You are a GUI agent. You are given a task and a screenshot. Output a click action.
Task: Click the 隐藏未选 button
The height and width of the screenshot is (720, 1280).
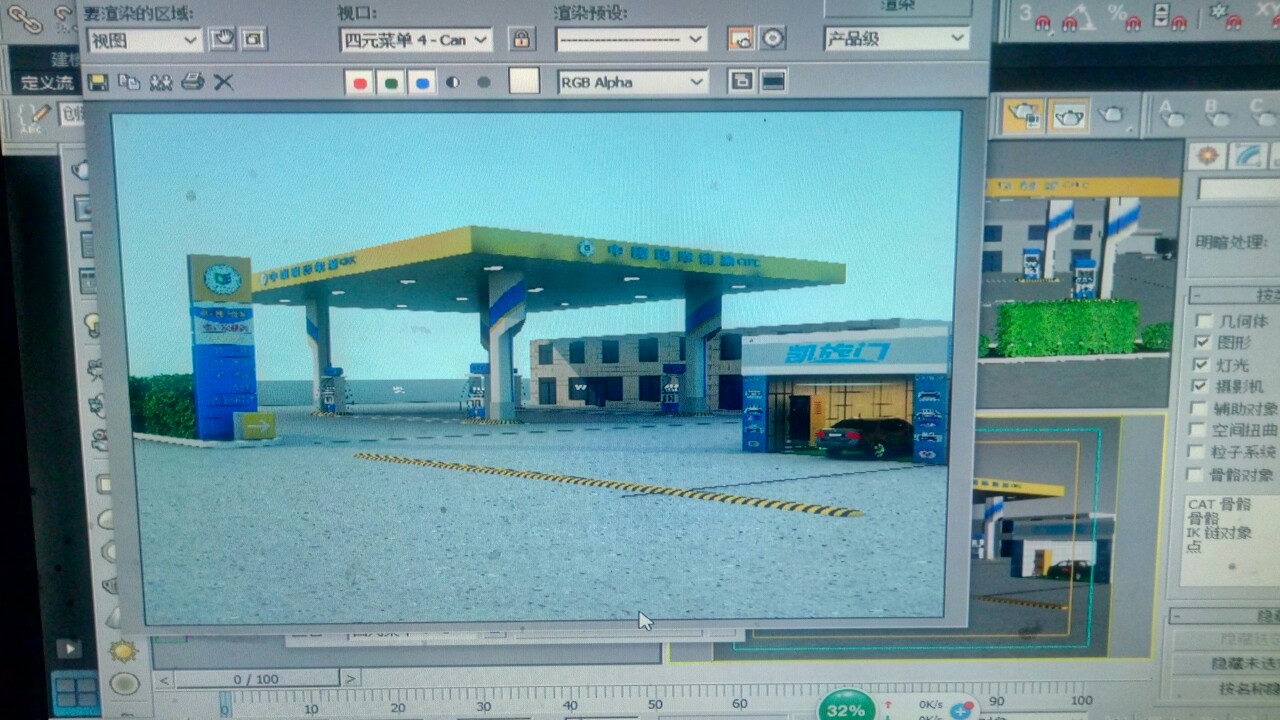click(1228, 663)
